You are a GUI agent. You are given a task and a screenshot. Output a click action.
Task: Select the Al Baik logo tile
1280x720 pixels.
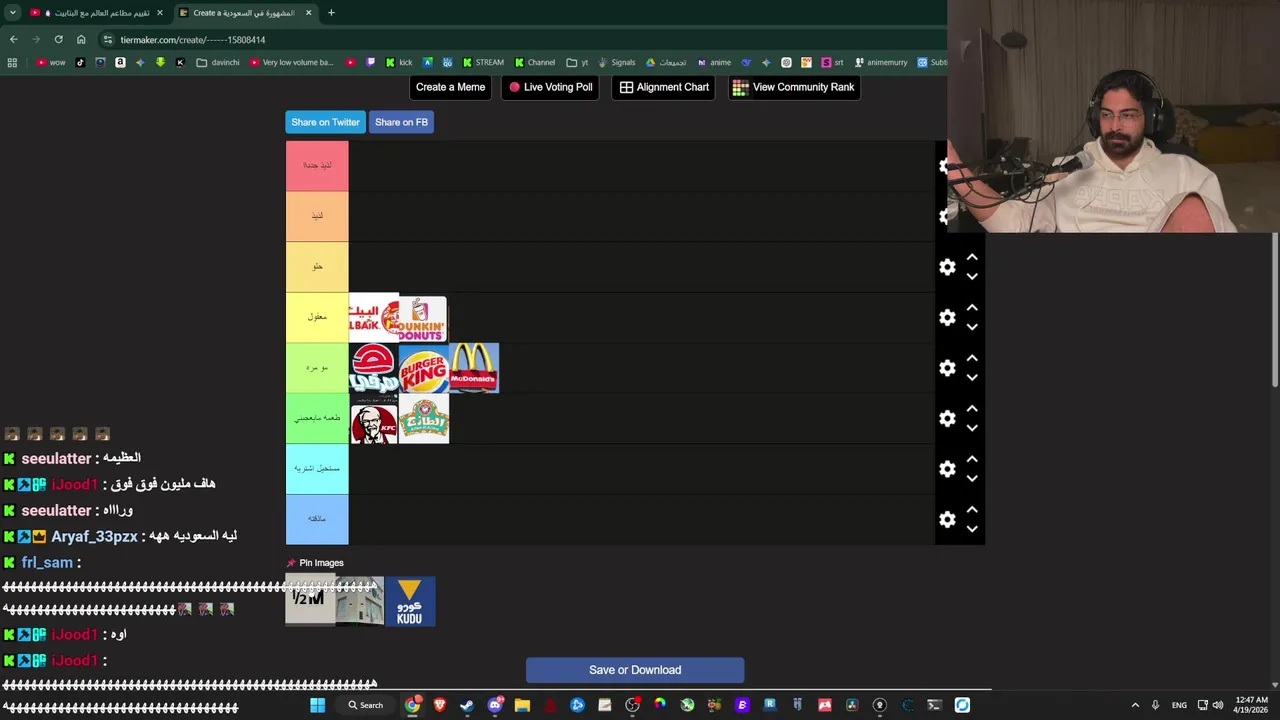373,318
